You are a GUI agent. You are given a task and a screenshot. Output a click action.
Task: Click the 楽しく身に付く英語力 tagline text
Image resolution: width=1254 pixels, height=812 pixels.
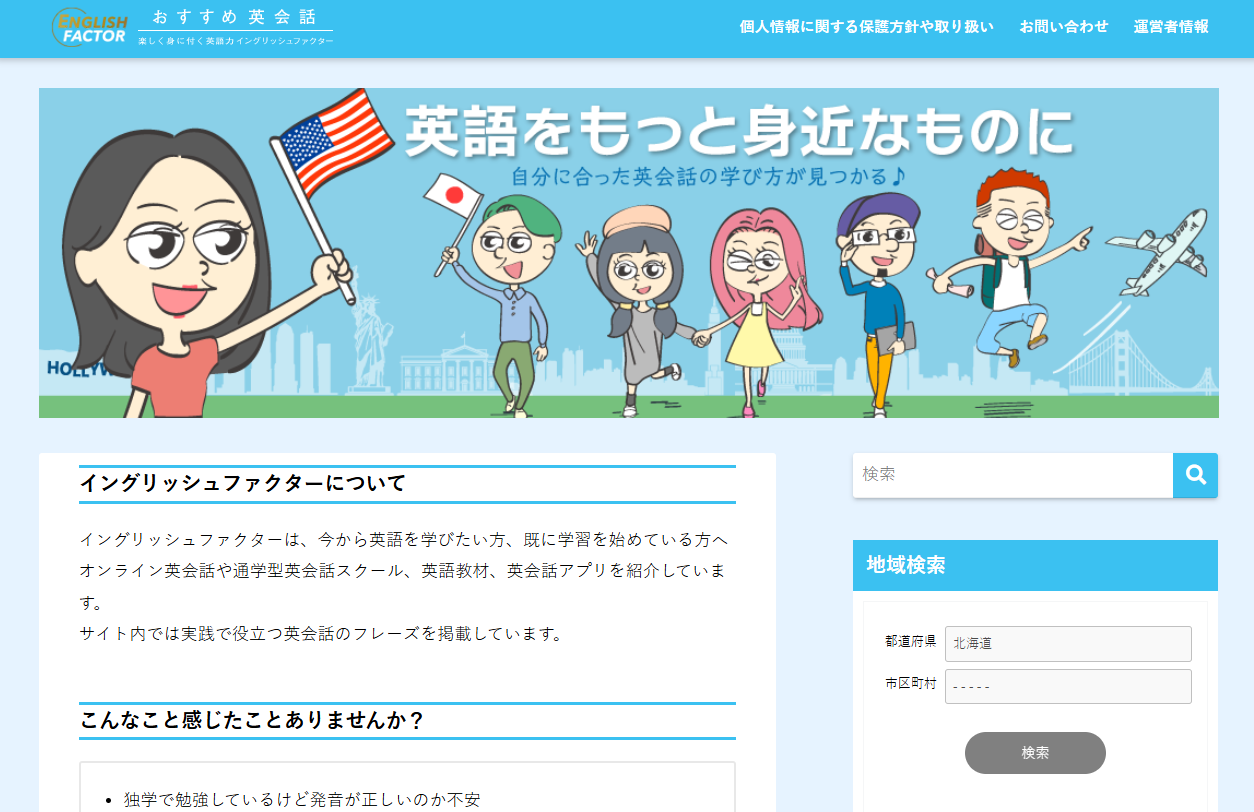[236, 41]
